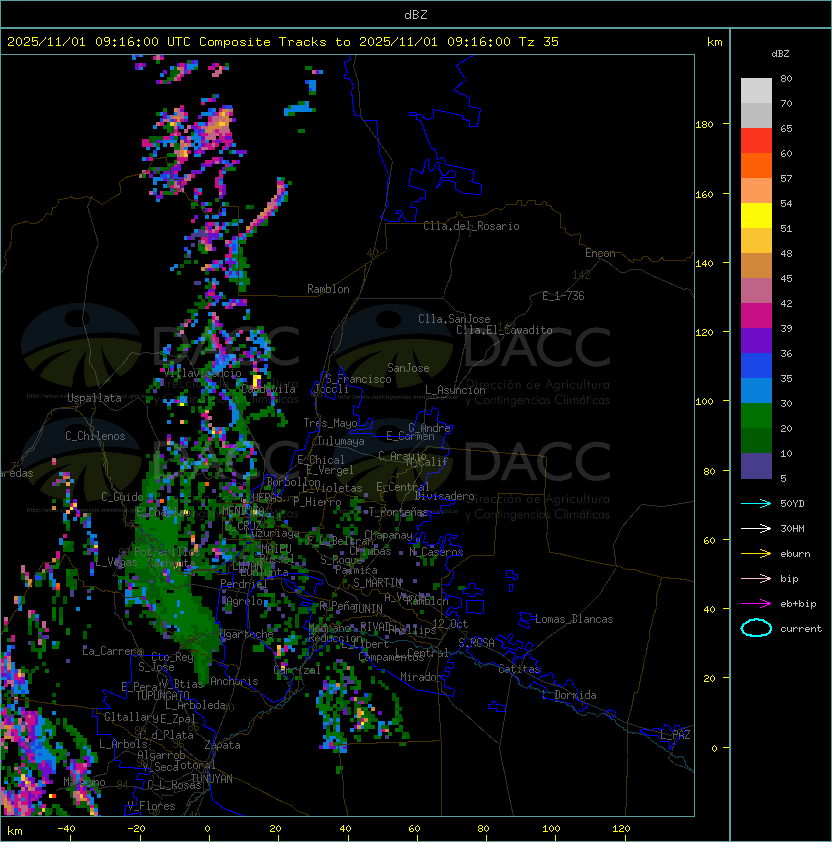Click the -40 km horizontal axis tick
This screenshot has height=842, width=832.
click(66, 829)
